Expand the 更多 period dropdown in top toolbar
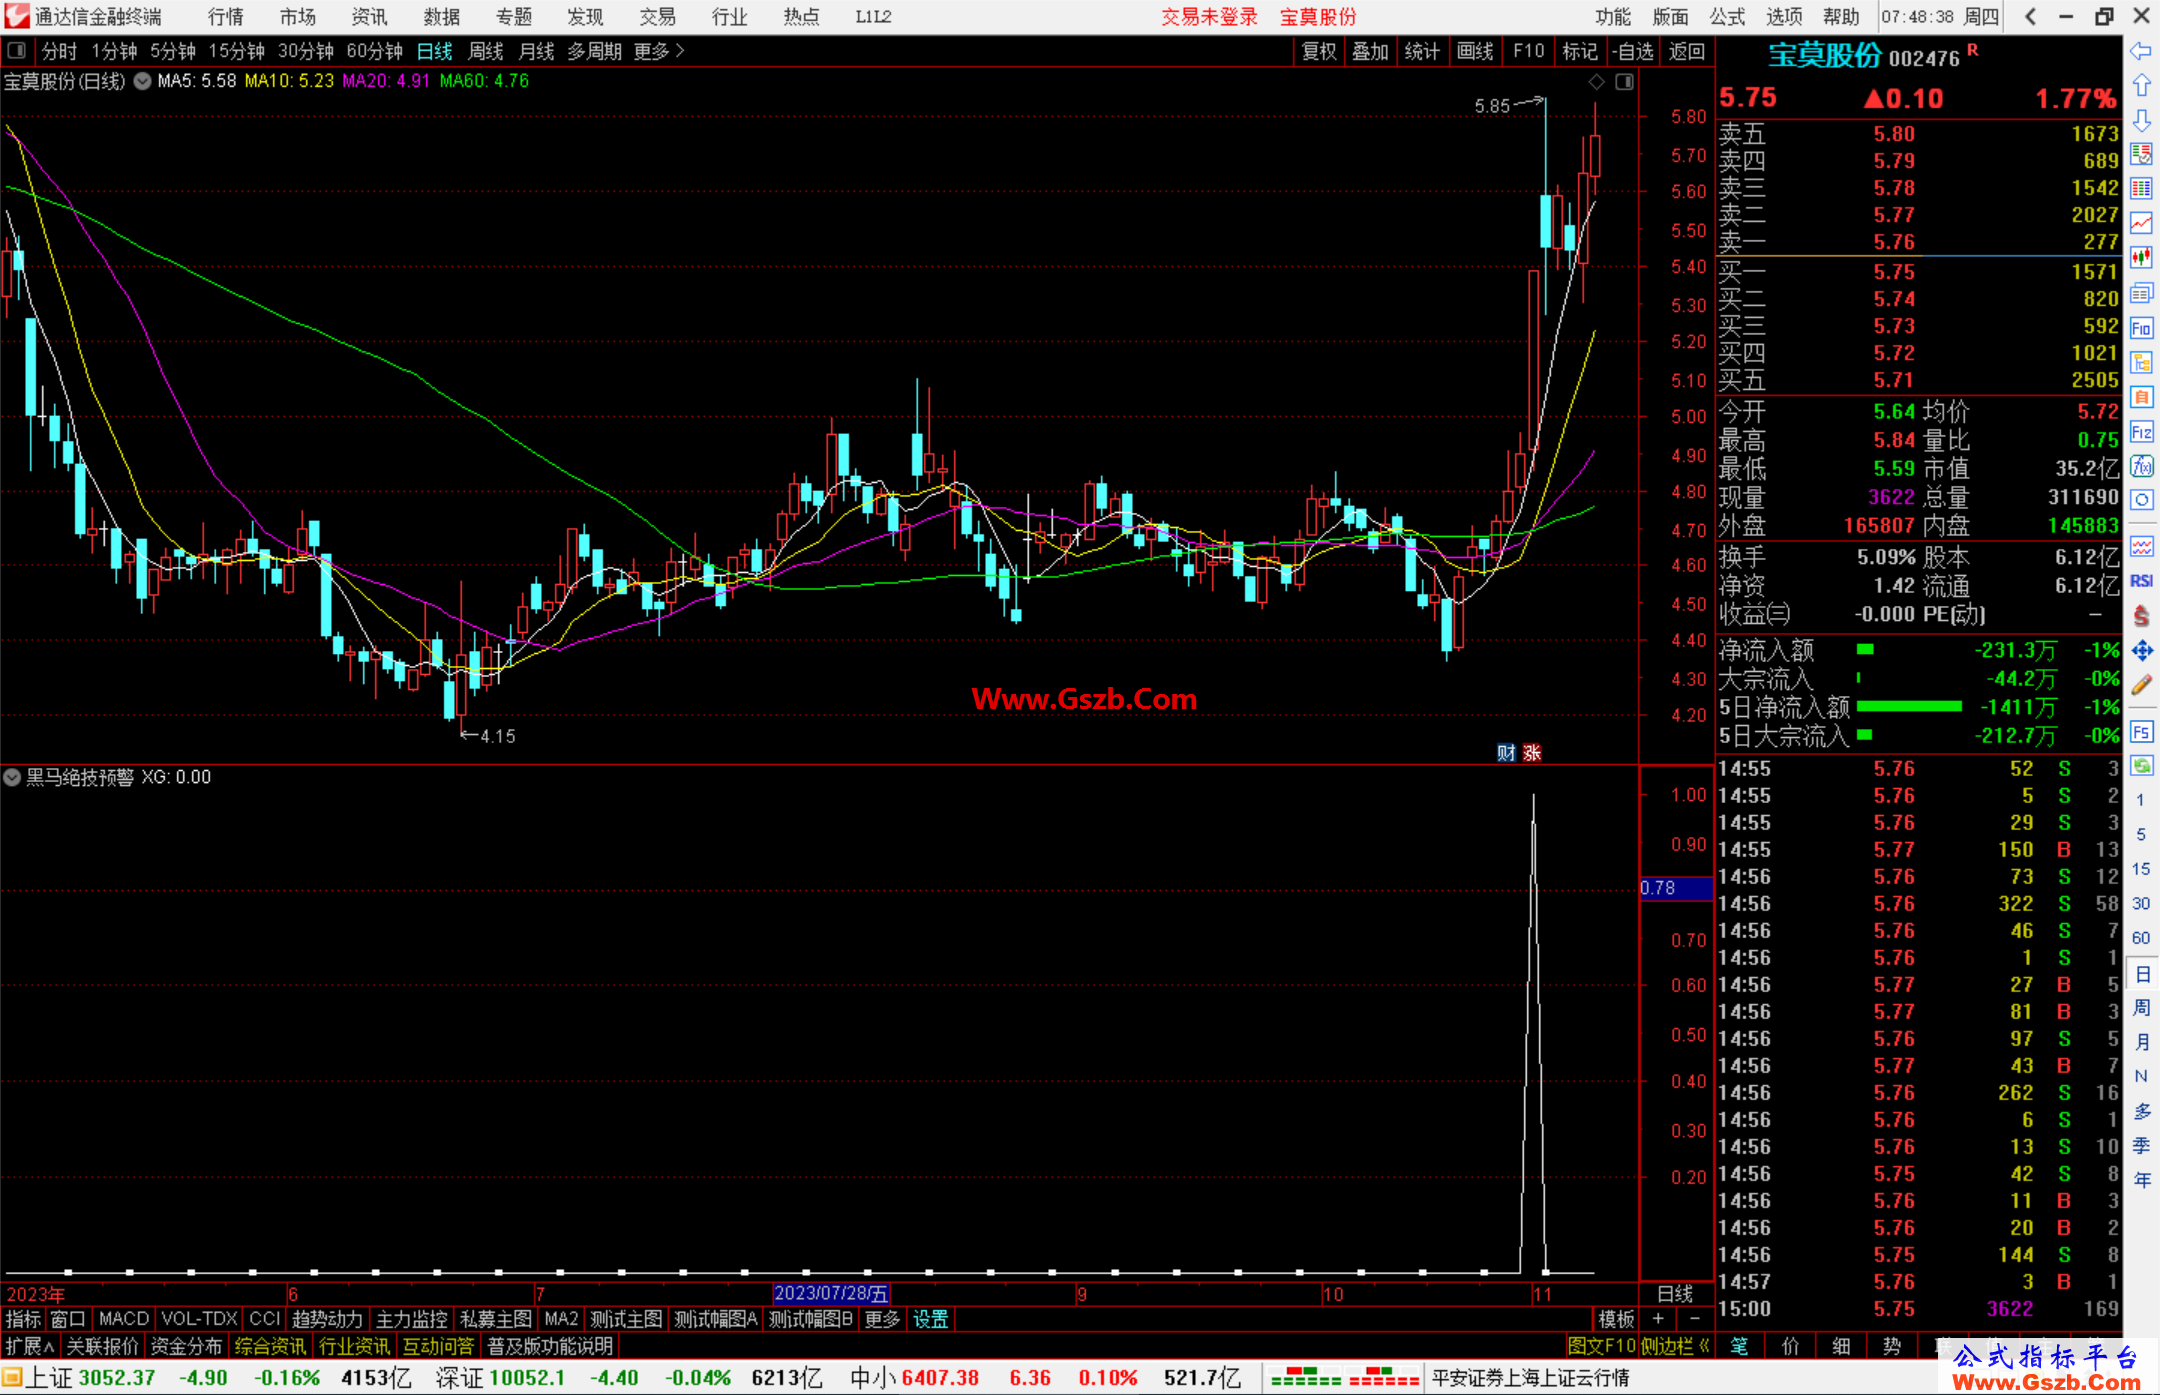 [658, 51]
